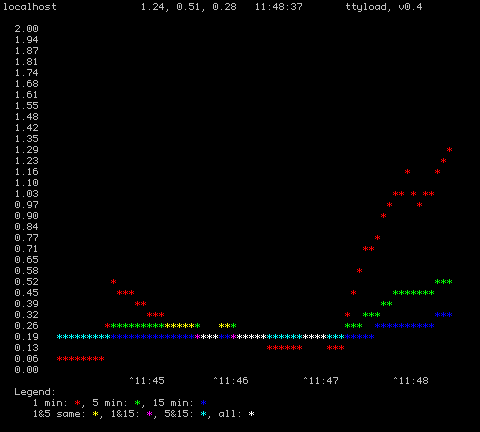Click the load averages 1.24, 0.51, 0.28
Image resolution: width=480 pixels, height=432 pixels.
click(x=189, y=7)
